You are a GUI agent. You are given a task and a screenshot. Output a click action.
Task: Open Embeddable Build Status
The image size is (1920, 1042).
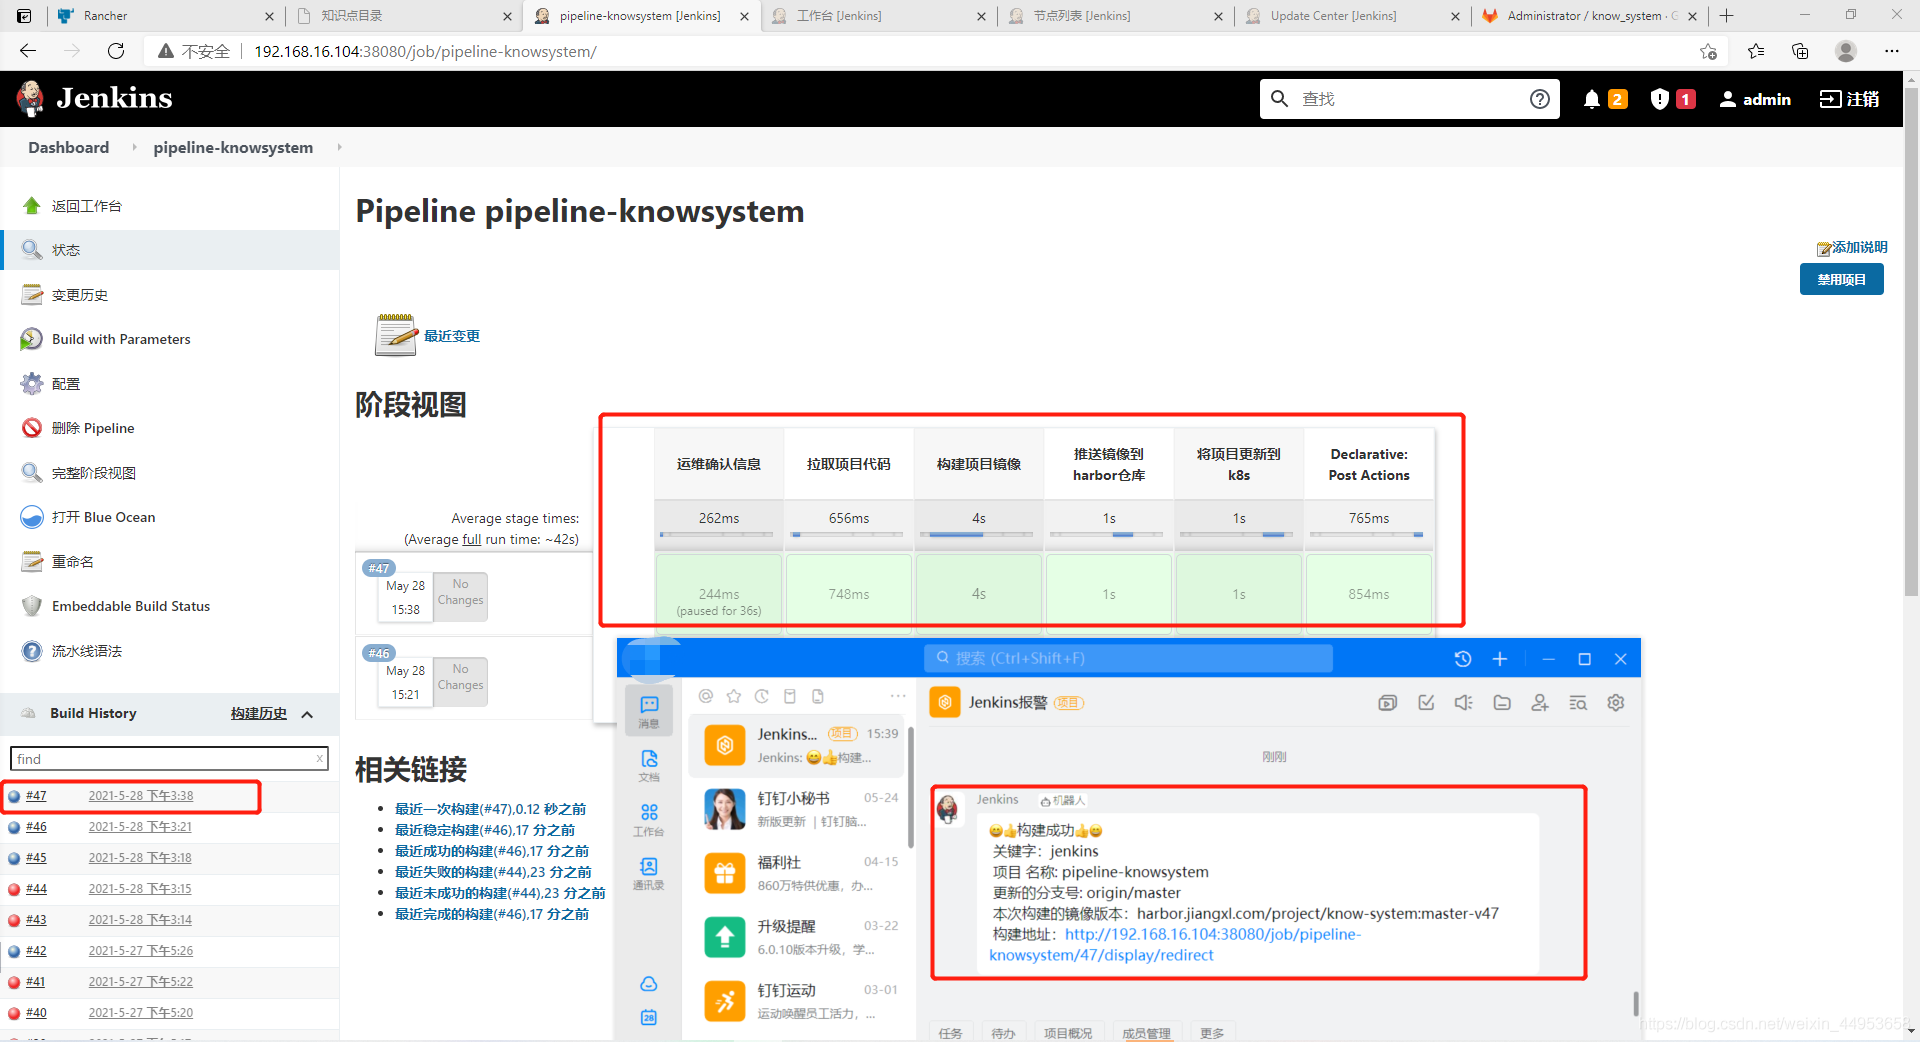pos(131,606)
